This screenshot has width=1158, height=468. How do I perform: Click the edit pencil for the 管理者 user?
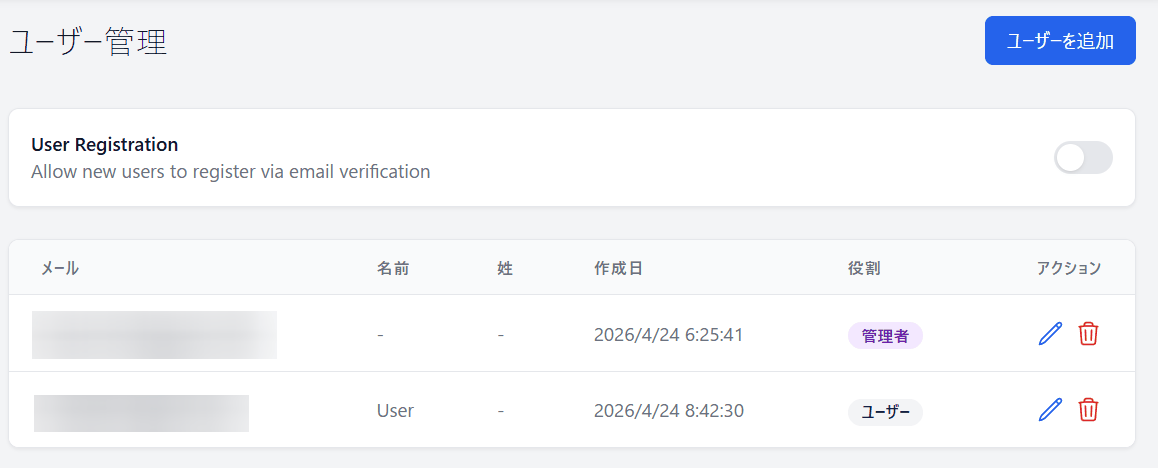click(x=1050, y=334)
